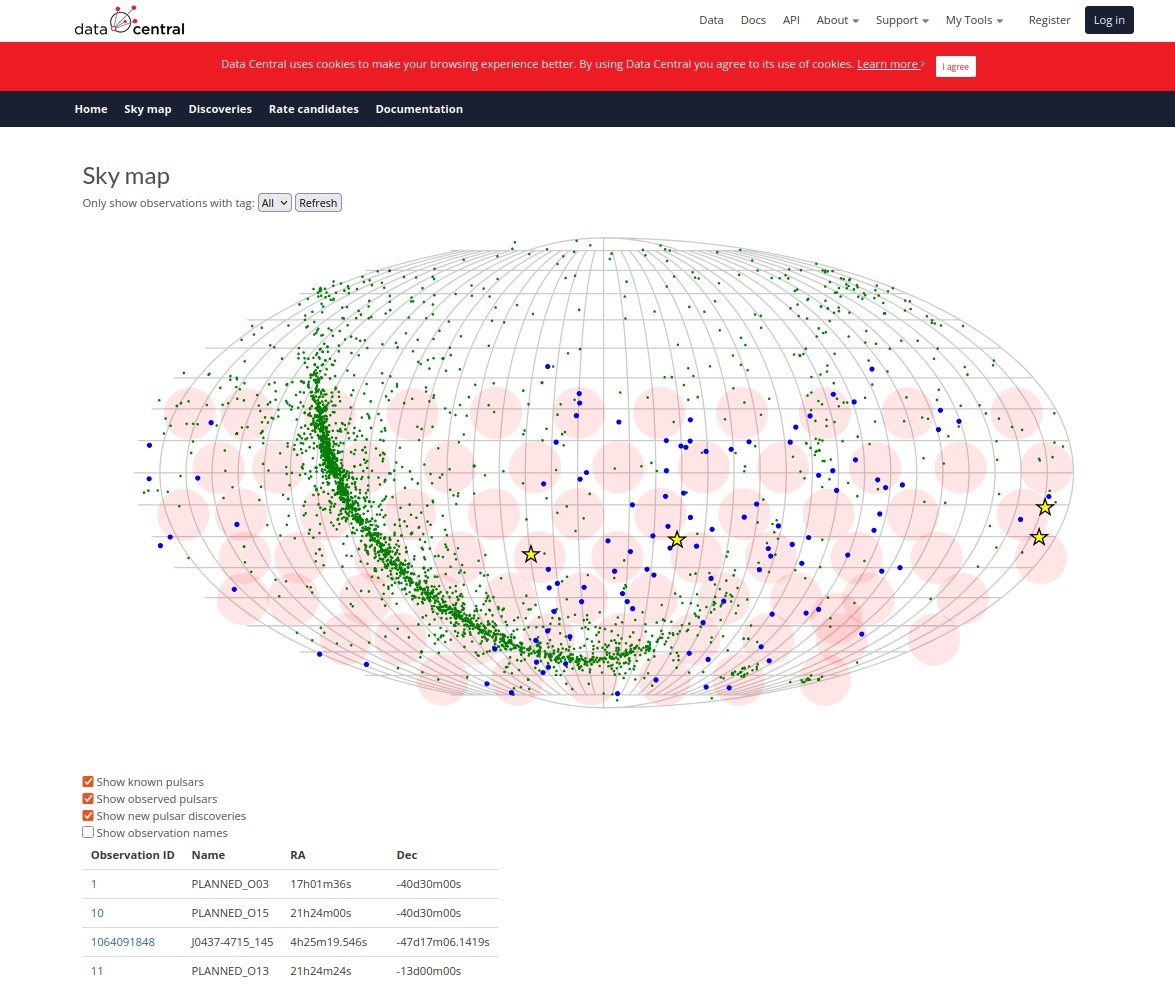
Task: Toggle Show new pulsar discoveries checkbox
Action: [88, 815]
